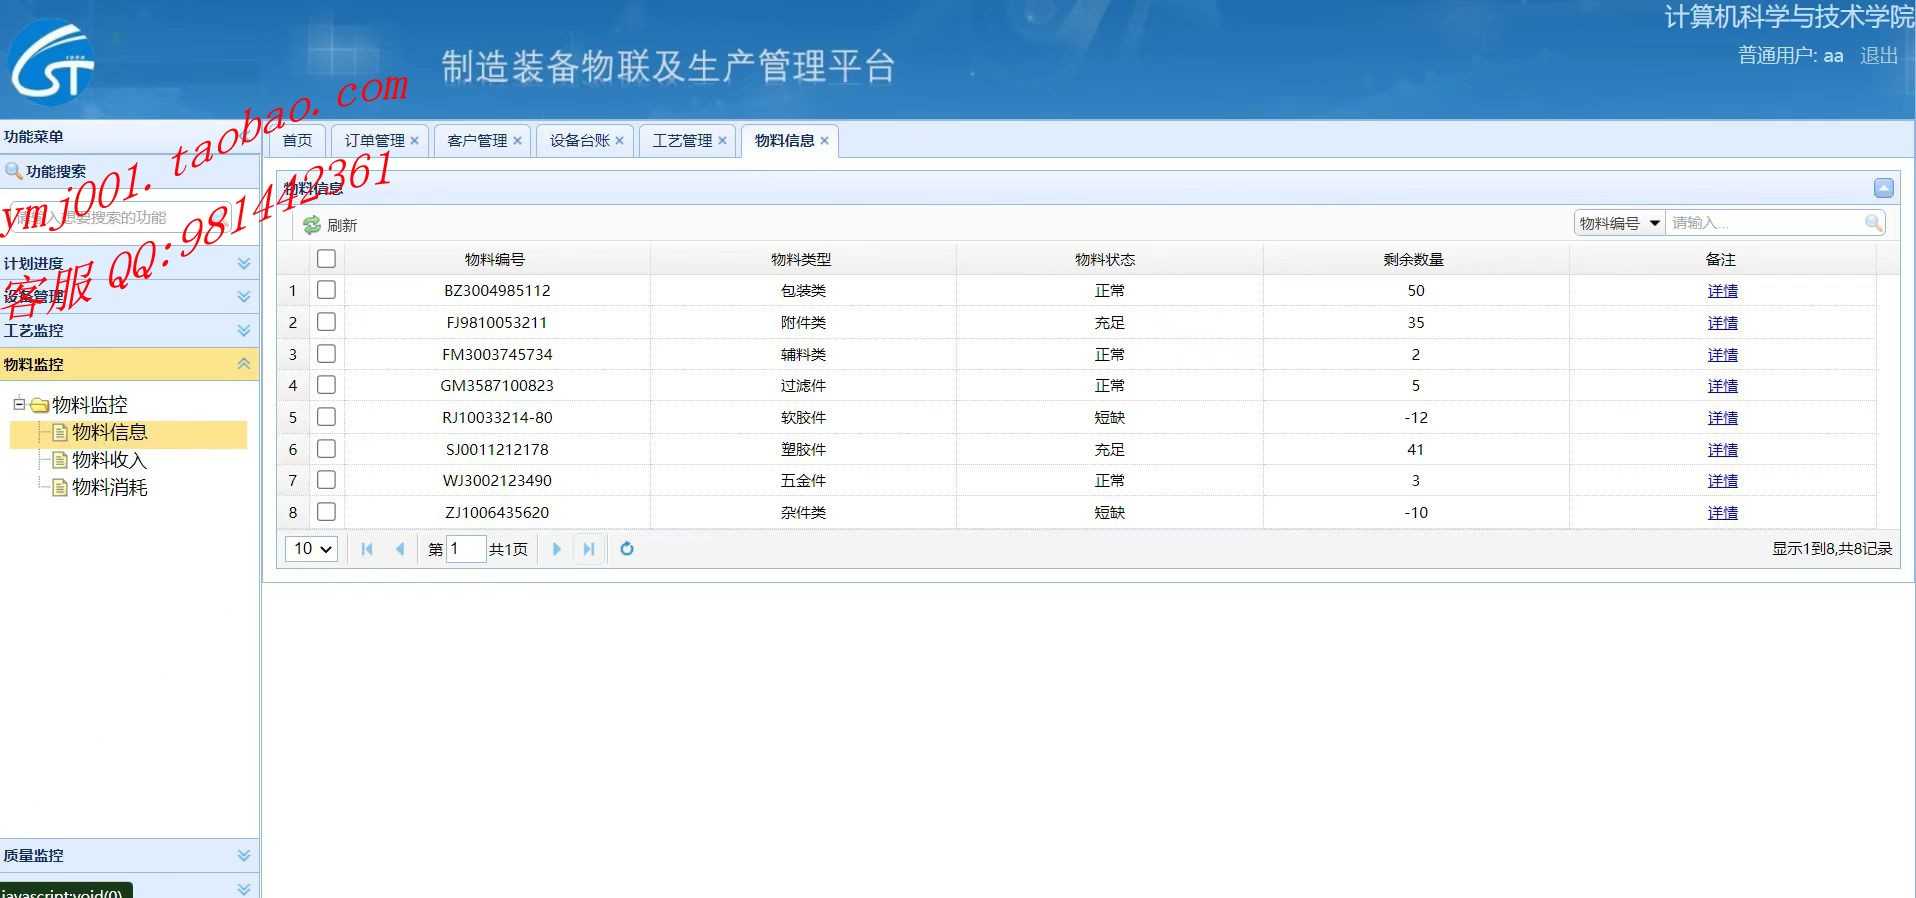Collapse the 物料监控 tree node toggle
Screen dimensions: 1916x898
(18, 404)
